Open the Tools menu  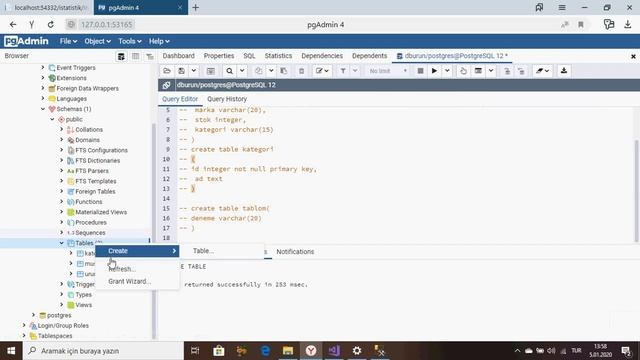130,41
